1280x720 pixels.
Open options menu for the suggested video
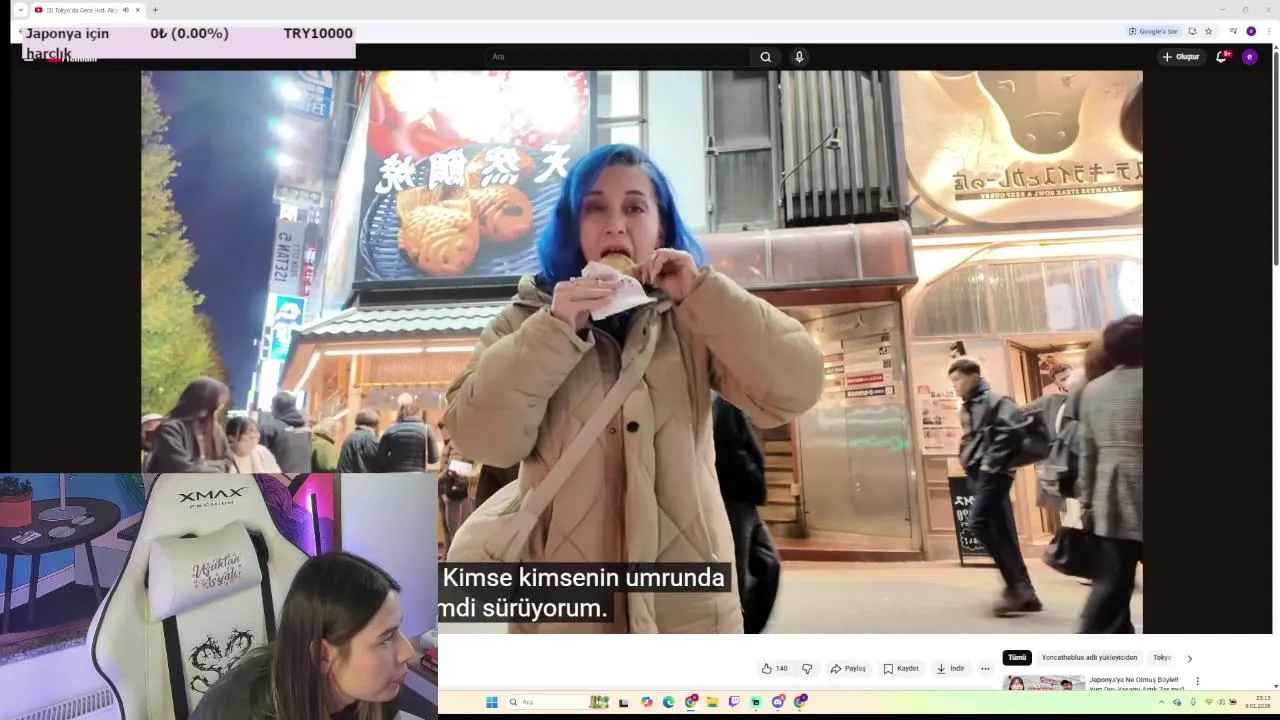click(x=1197, y=681)
